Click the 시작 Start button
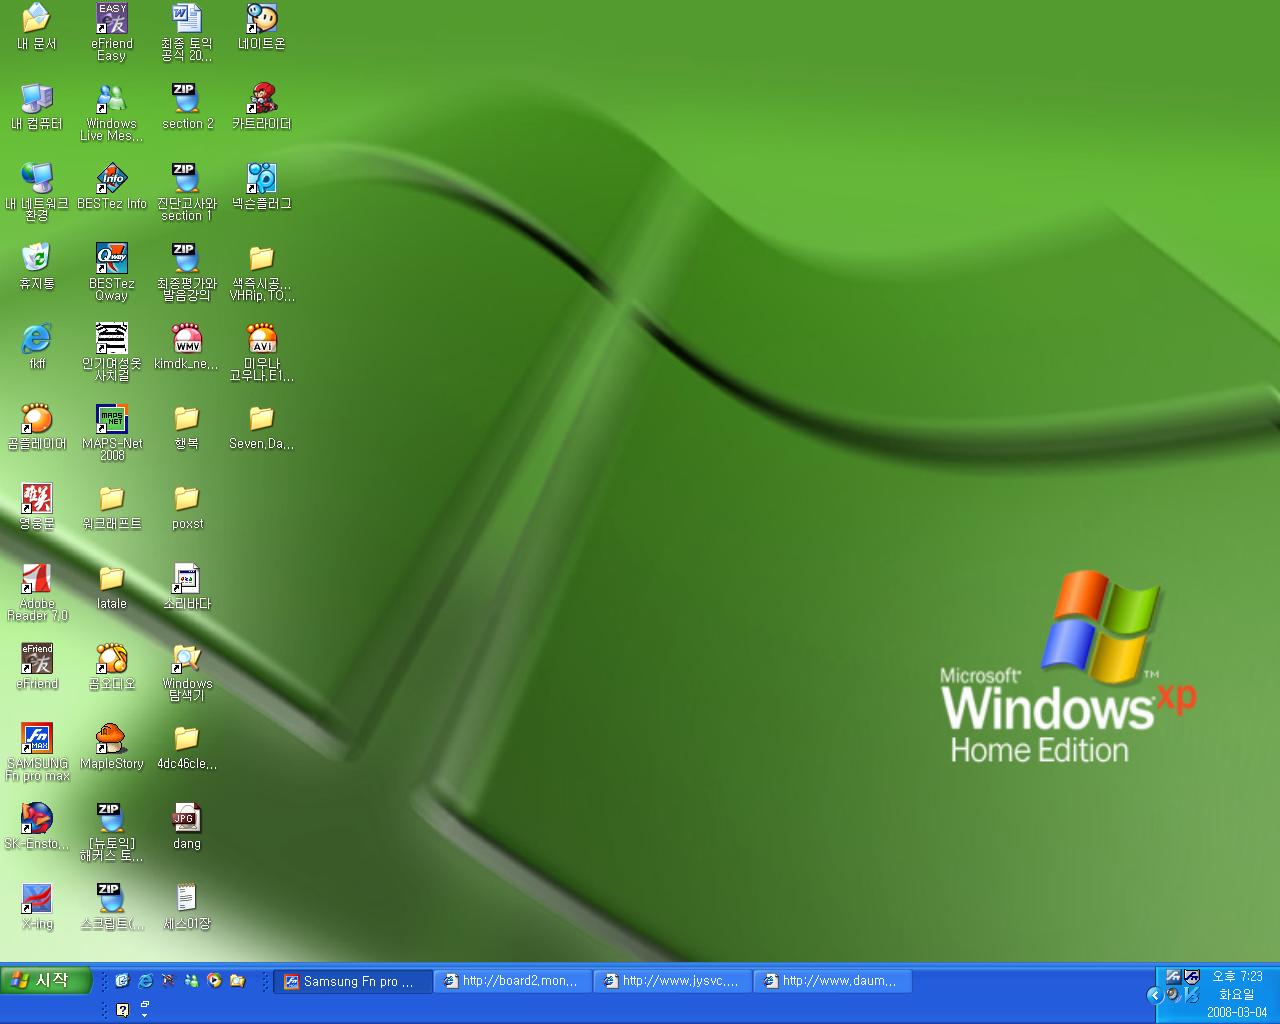1280x1024 pixels. 46,981
